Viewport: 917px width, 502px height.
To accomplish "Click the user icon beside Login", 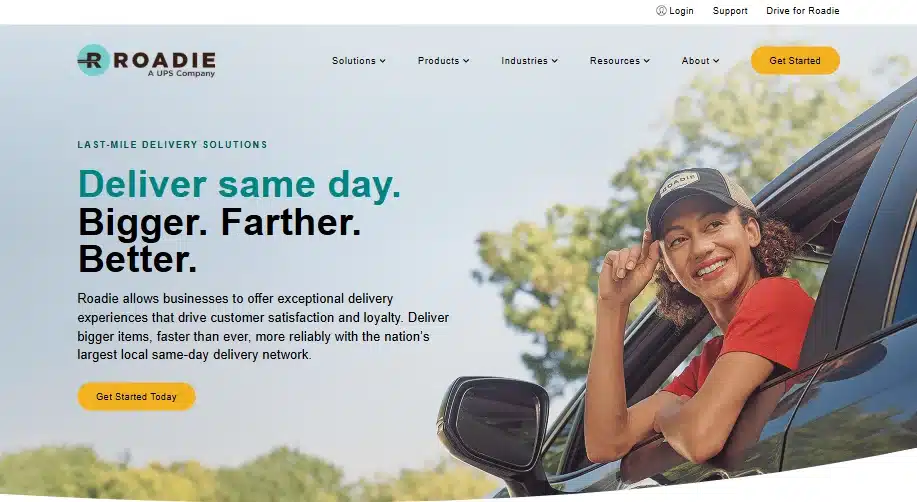I will (x=661, y=11).
